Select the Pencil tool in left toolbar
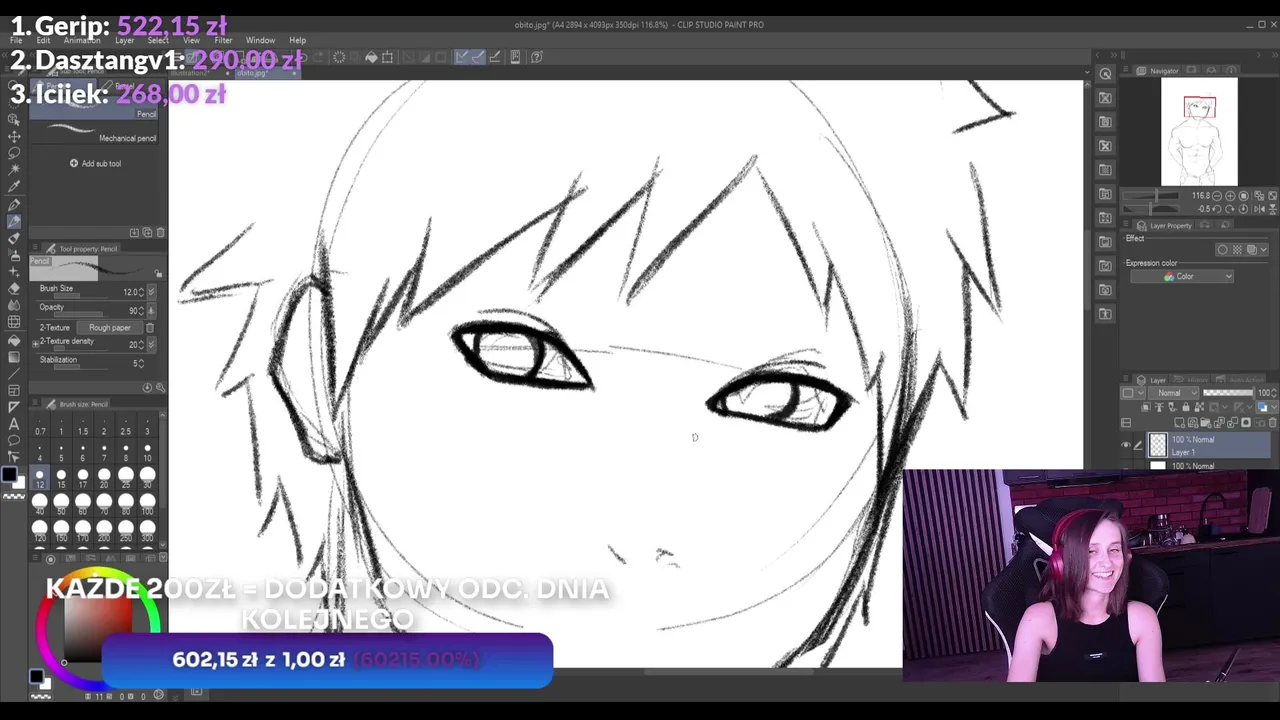 [14, 221]
